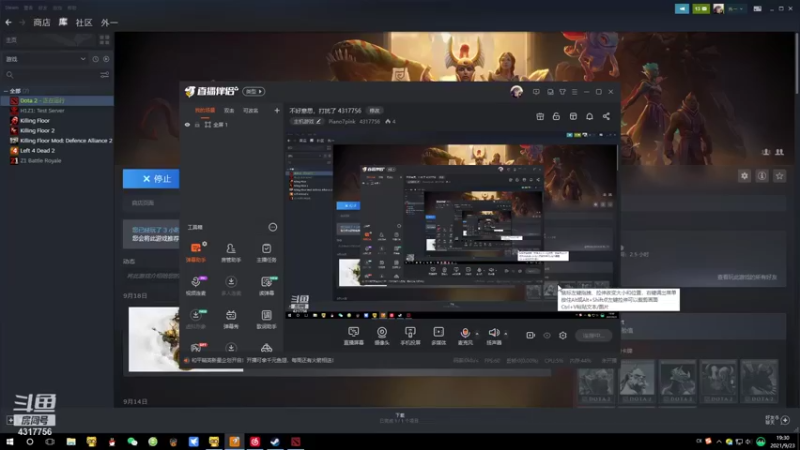Open notification bell in companion header
Screen dimensions: 800x450
click(x=589, y=116)
